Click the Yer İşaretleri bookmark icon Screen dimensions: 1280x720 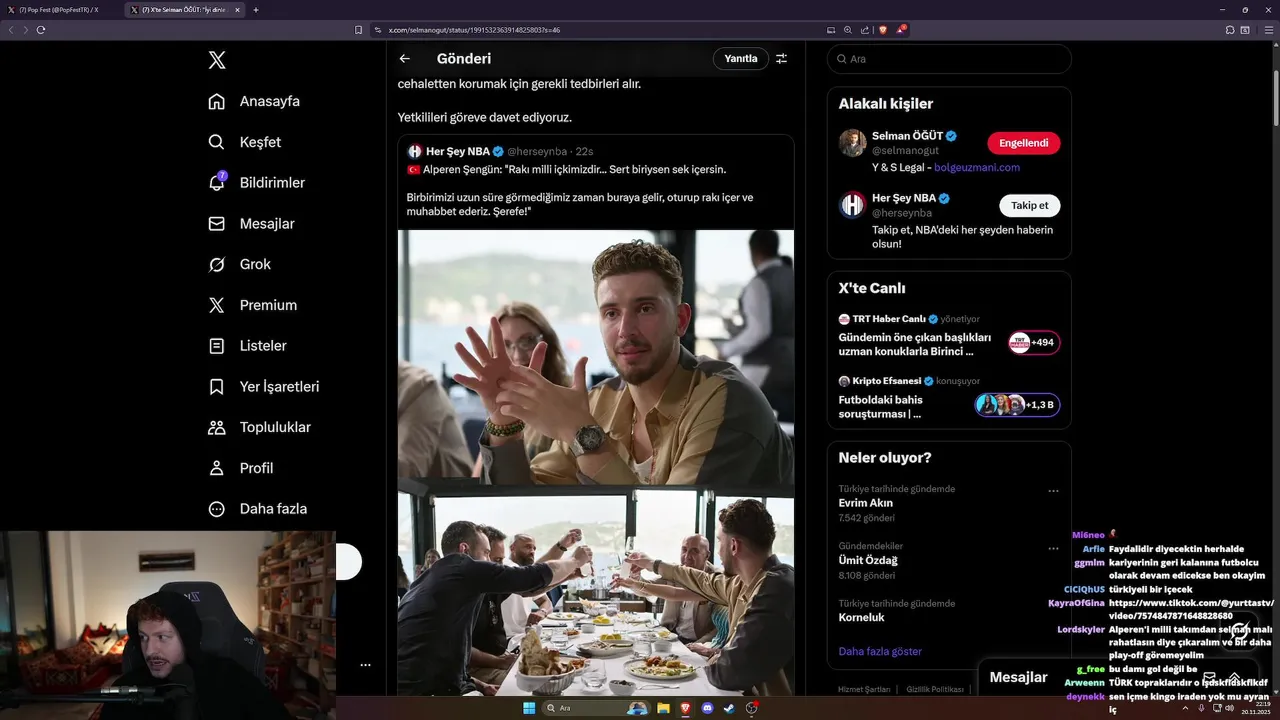click(x=216, y=386)
